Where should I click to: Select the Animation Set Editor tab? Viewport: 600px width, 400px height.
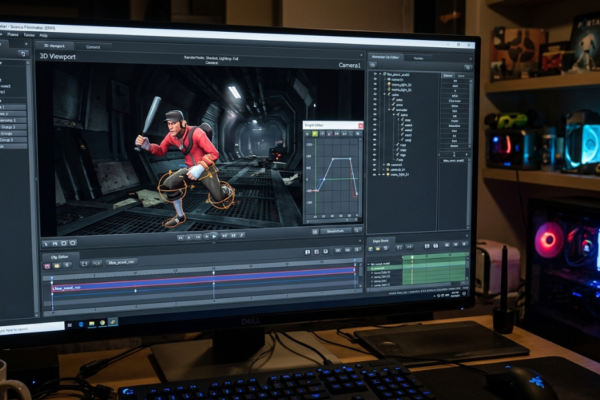(386, 57)
